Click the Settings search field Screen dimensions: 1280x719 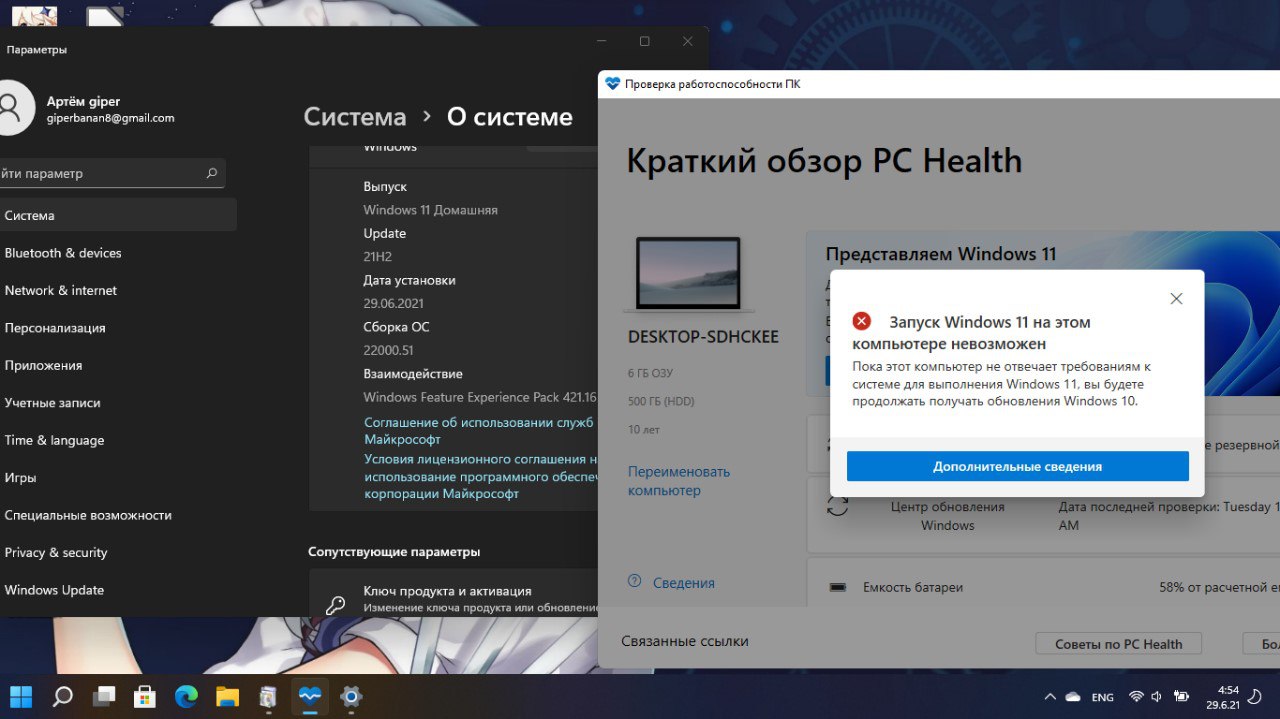[112, 173]
